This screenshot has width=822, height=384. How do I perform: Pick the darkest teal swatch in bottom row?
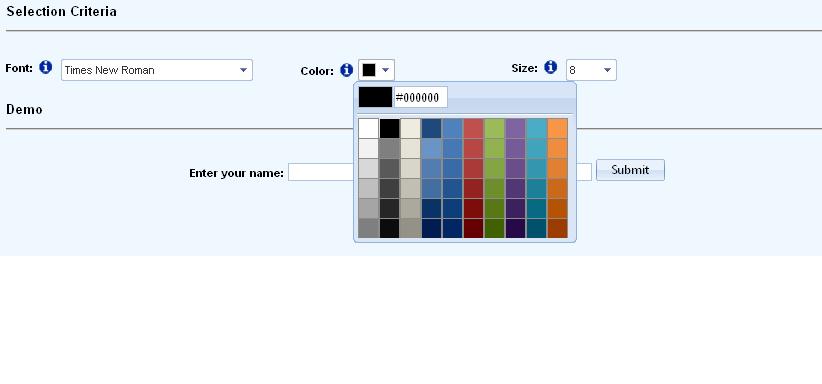536,228
